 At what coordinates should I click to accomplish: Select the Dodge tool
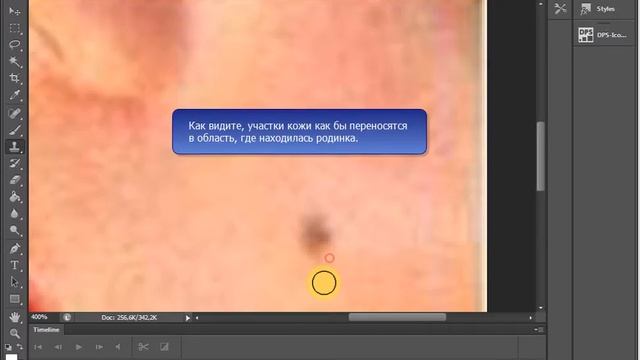(x=15, y=231)
